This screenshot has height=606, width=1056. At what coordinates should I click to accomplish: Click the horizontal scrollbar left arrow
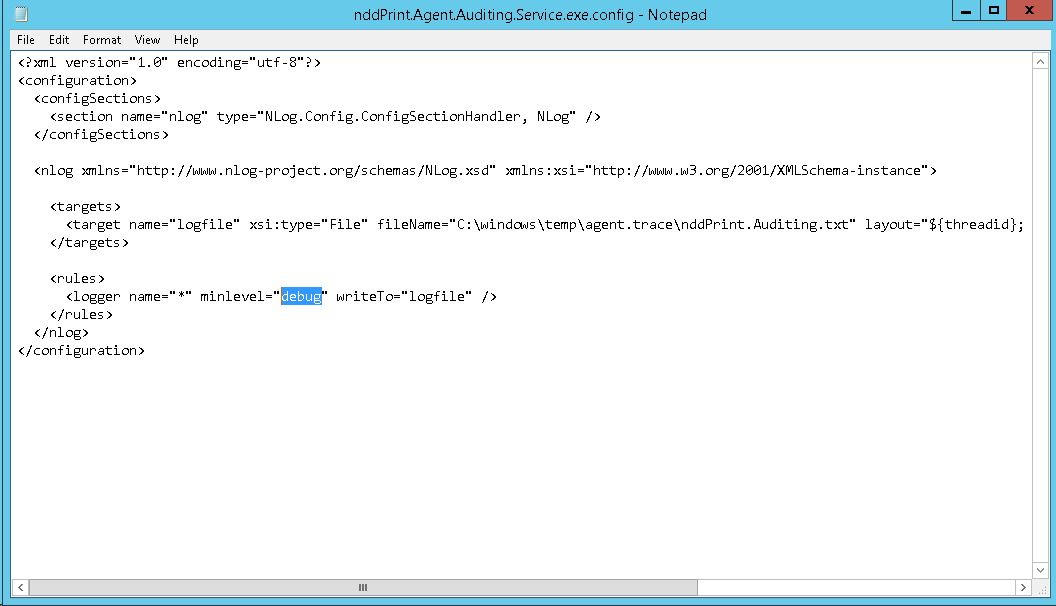point(22,588)
